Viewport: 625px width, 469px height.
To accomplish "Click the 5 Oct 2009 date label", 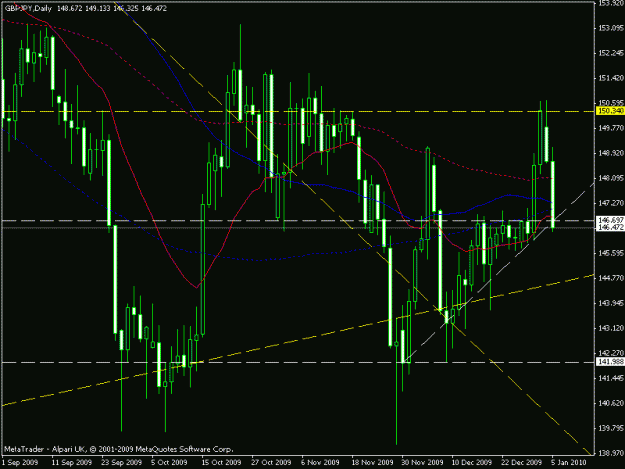I will pyautogui.click(x=169, y=462).
